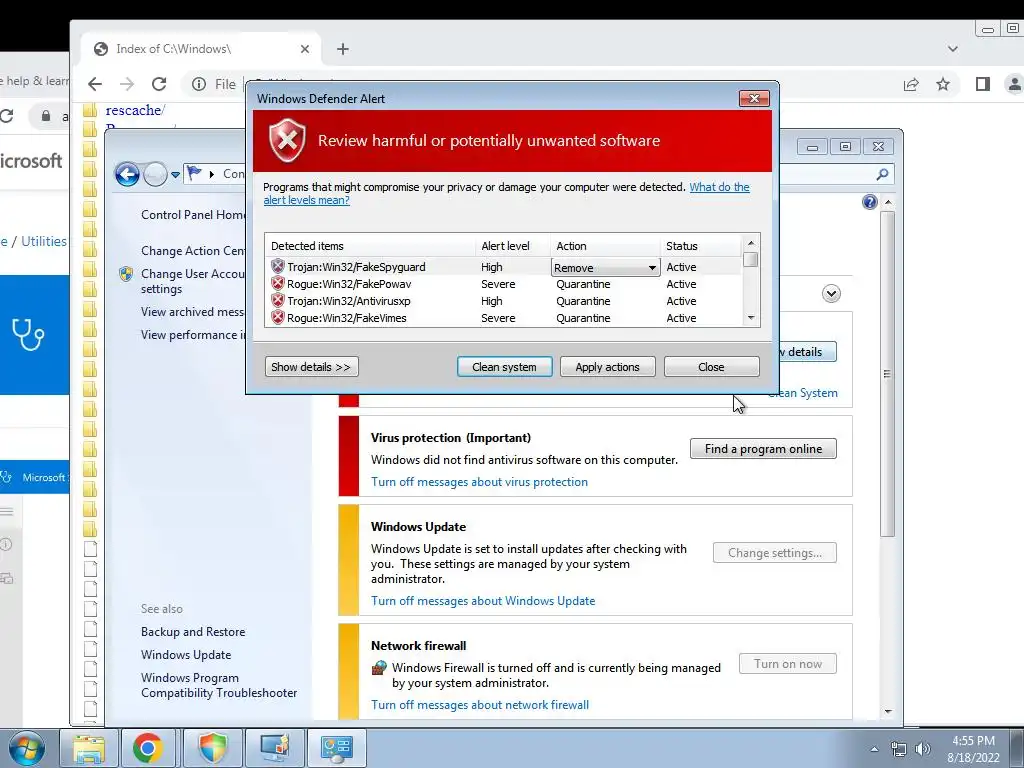The height and width of the screenshot is (768, 1024).
Task: Open the security shield app in taskbar
Action: coord(213,748)
